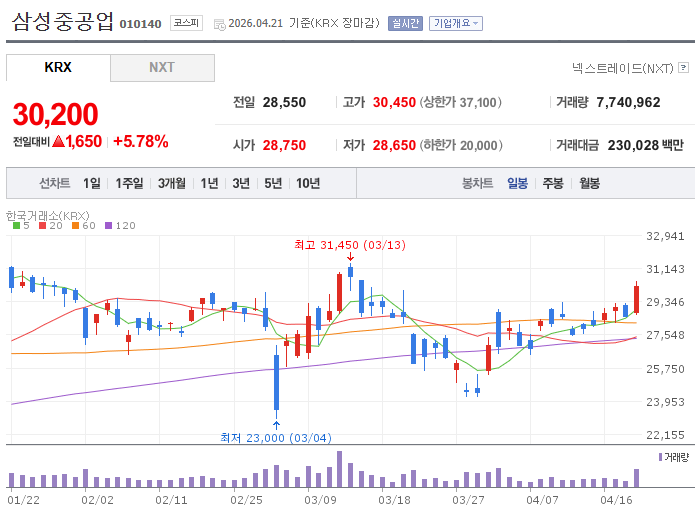Select the 일봉 candlestick chart

517,183
